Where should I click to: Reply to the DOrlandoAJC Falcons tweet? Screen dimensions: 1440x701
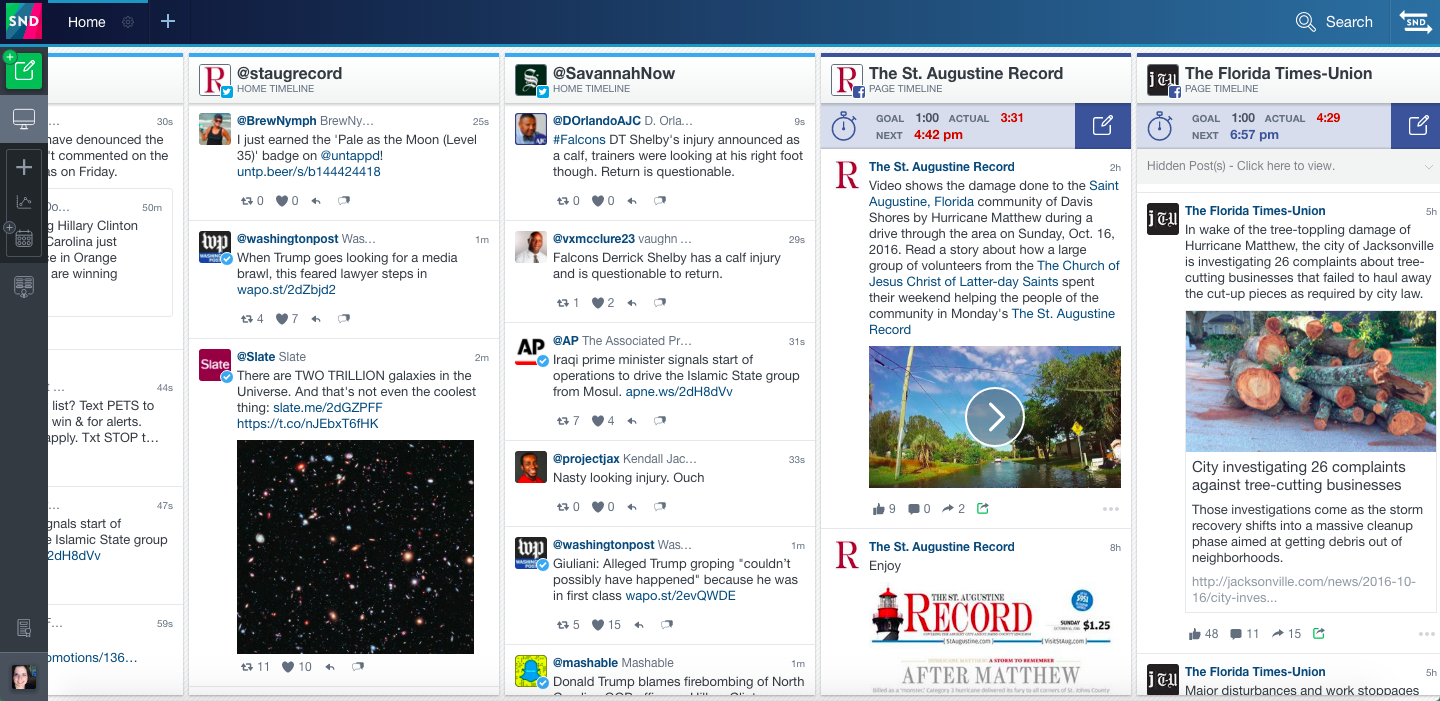pyautogui.click(x=632, y=201)
